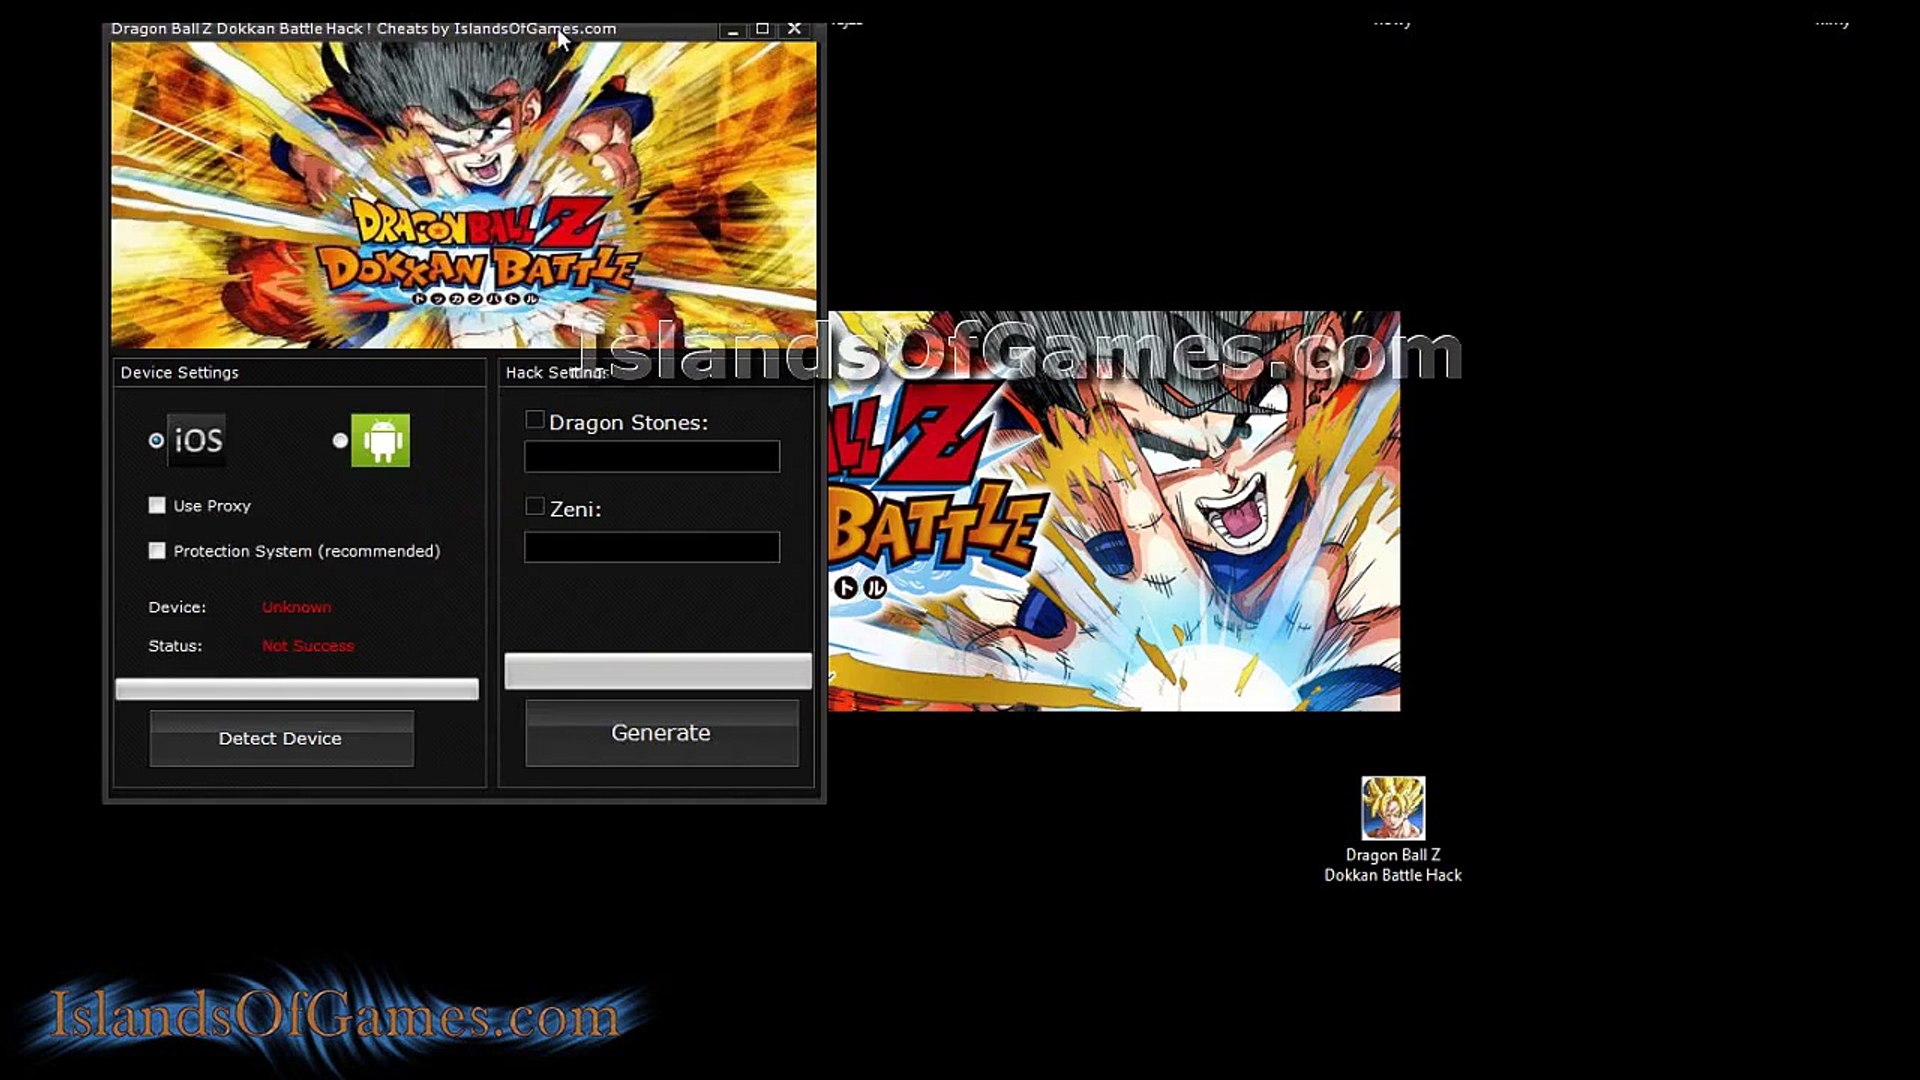The width and height of the screenshot is (1920, 1080).
Task: Click the Dragon Stones amount field
Action: pos(652,456)
